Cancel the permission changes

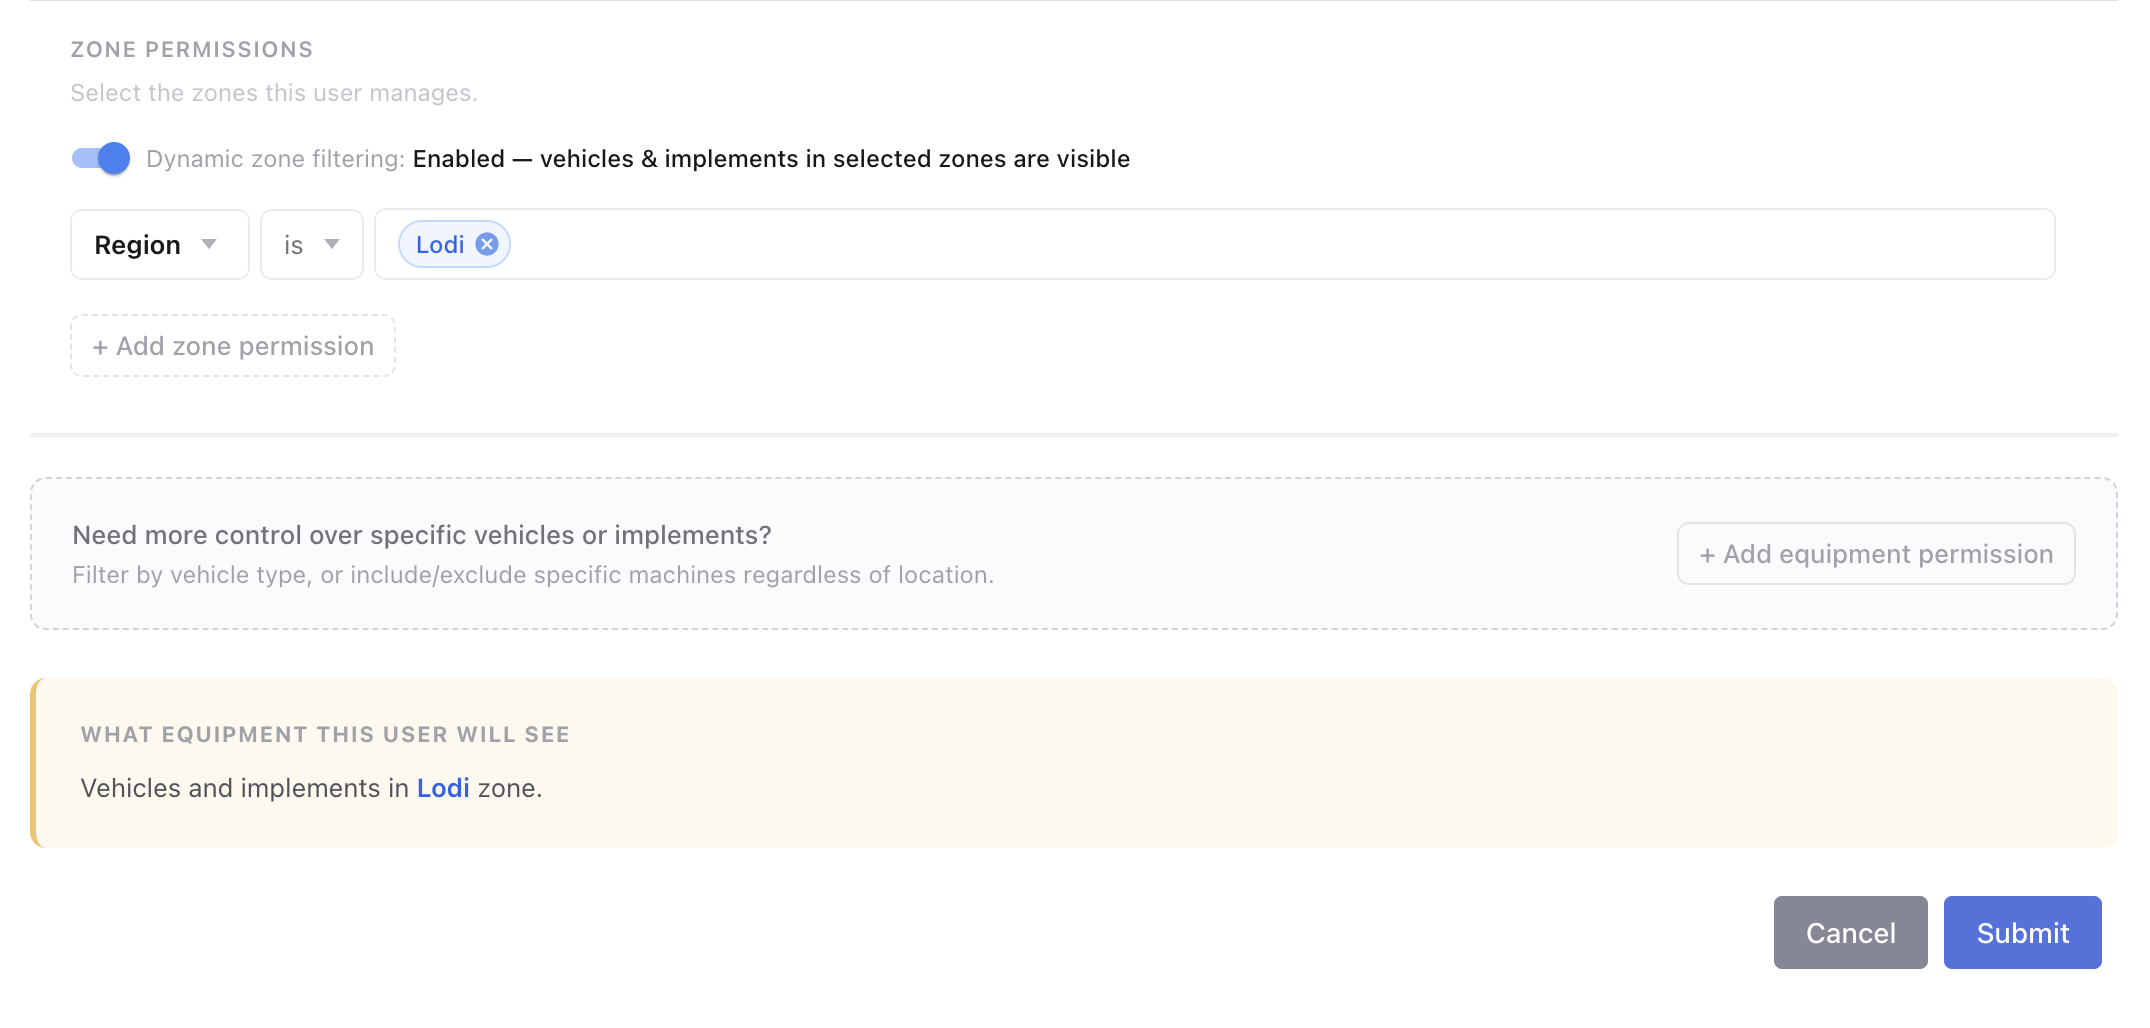click(x=1850, y=932)
